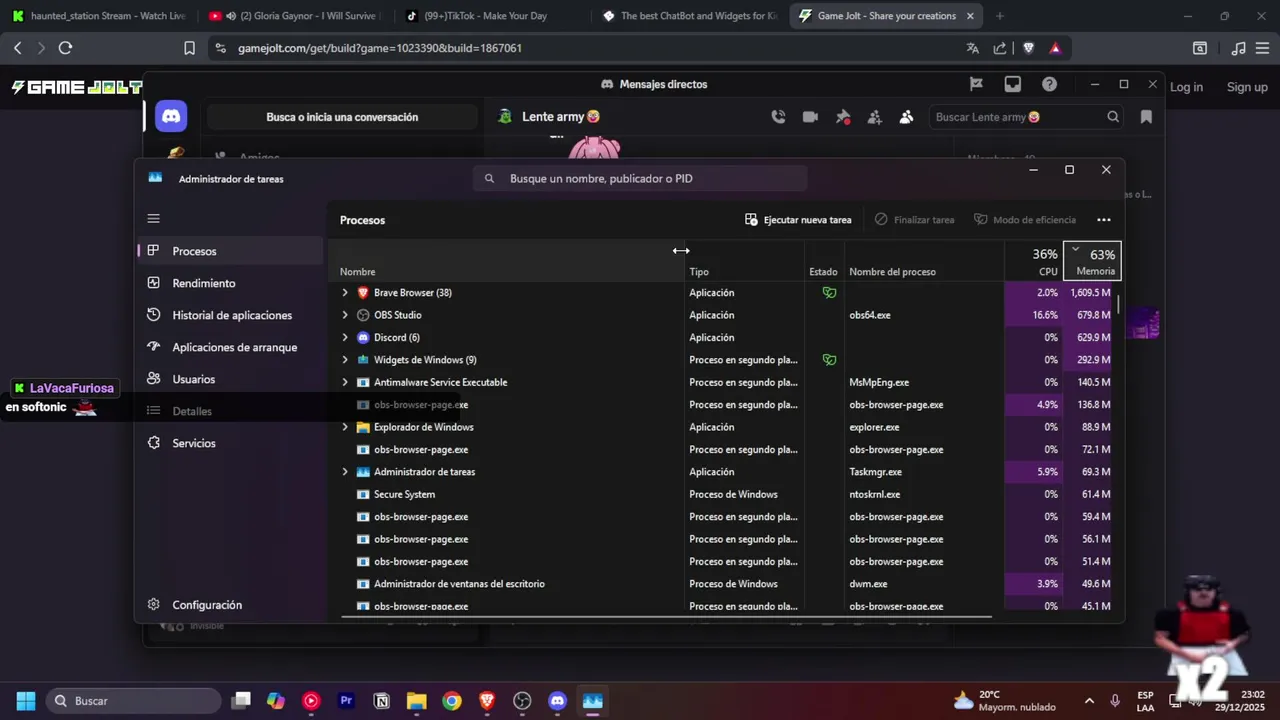Start a voice call in Discord
1280x720 pixels.
pos(778,117)
